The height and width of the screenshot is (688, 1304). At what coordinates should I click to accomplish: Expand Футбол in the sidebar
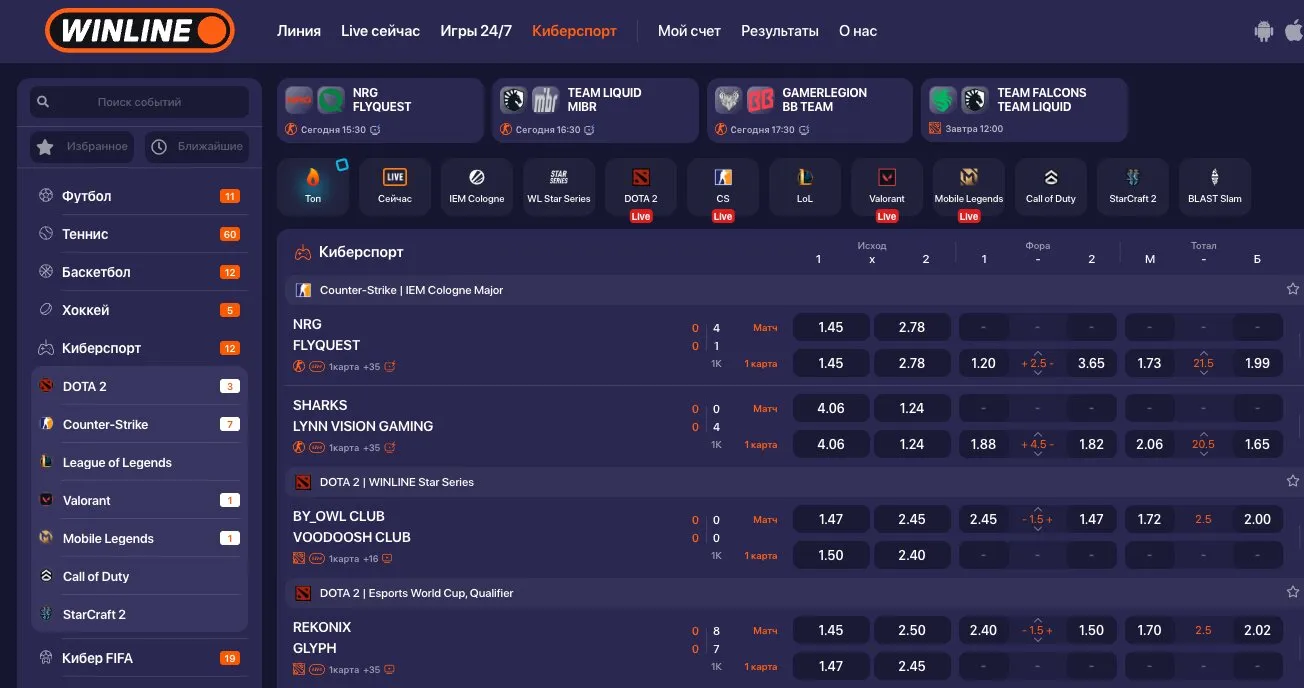[x=139, y=196]
